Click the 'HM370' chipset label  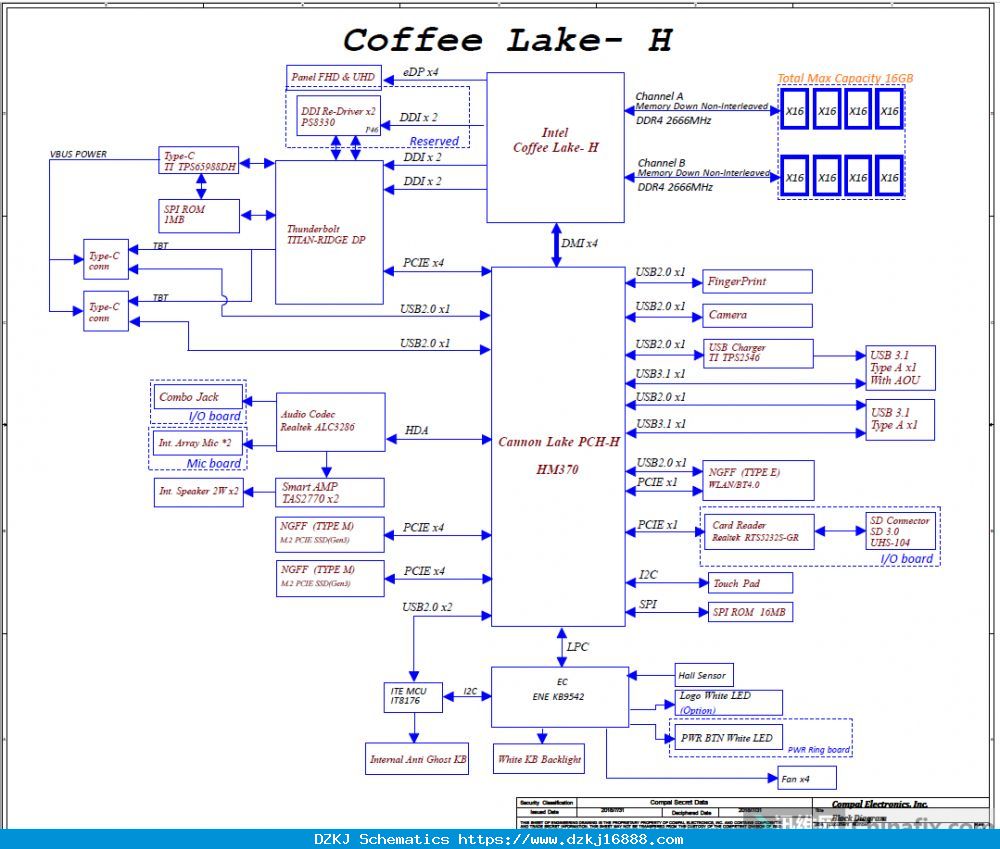tap(557, 469)
